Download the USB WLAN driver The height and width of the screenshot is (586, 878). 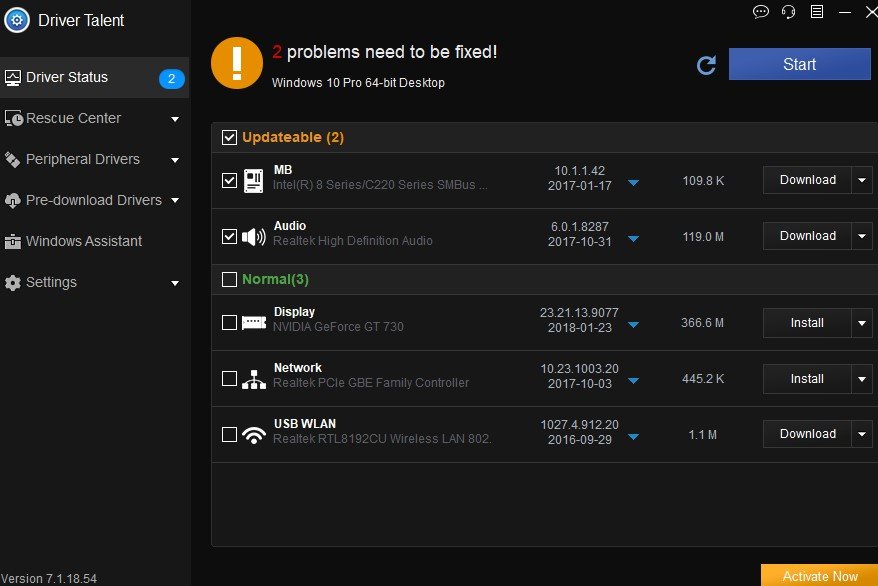coord(807,434)
